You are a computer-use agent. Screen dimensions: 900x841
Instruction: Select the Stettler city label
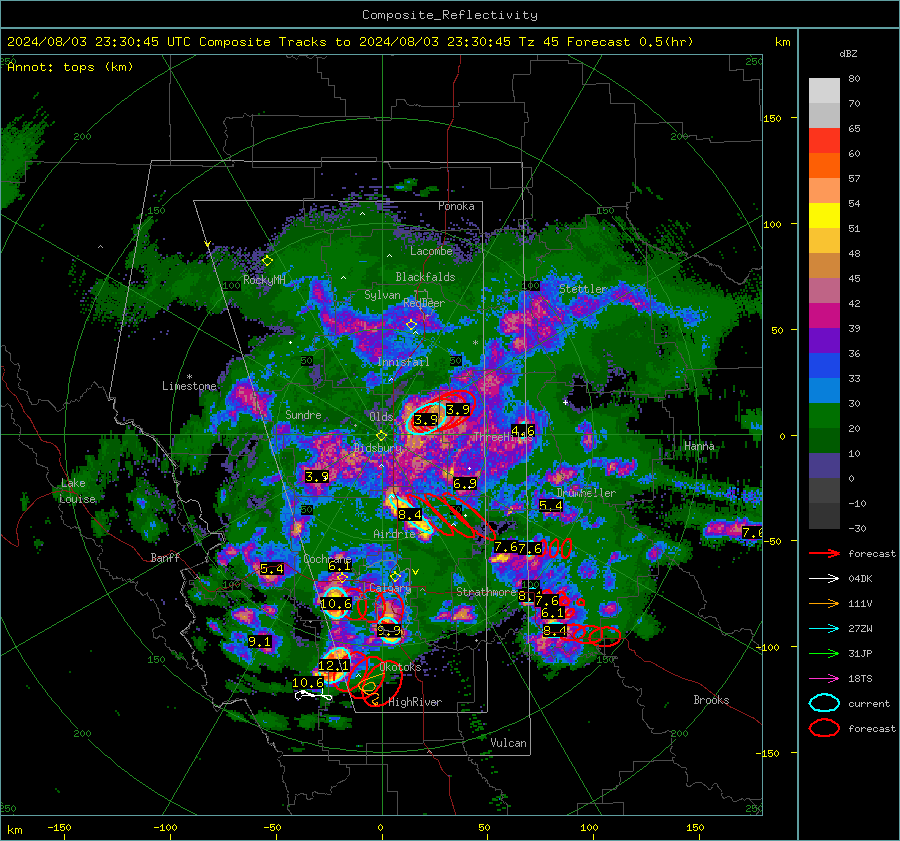coord(583,289)
